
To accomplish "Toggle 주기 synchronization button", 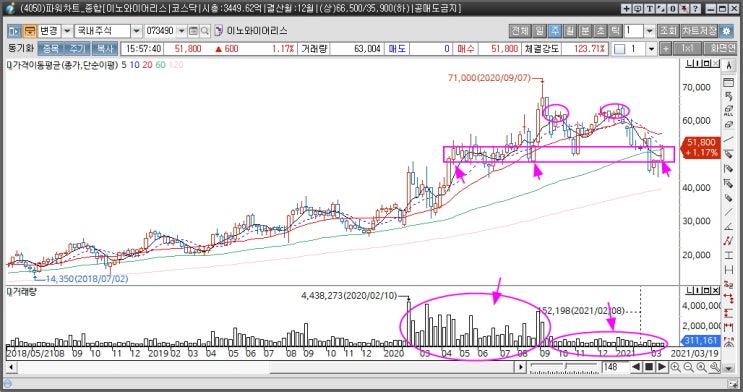I will click(x=77, y=49).
